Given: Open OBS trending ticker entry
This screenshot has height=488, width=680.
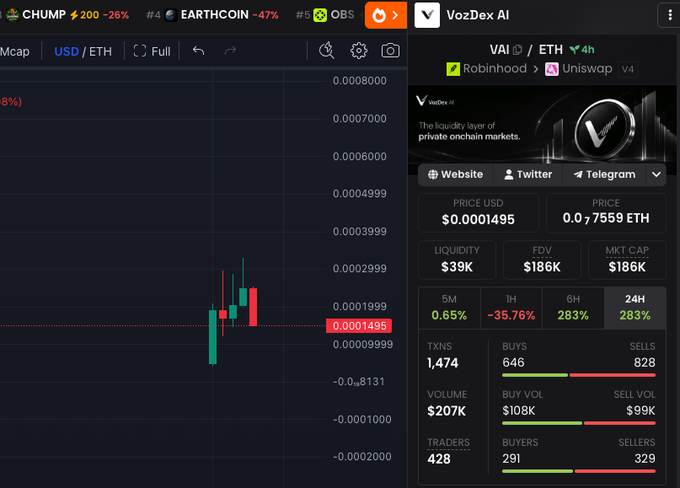Looking at the screenshot, I should (x=325, y=15).
